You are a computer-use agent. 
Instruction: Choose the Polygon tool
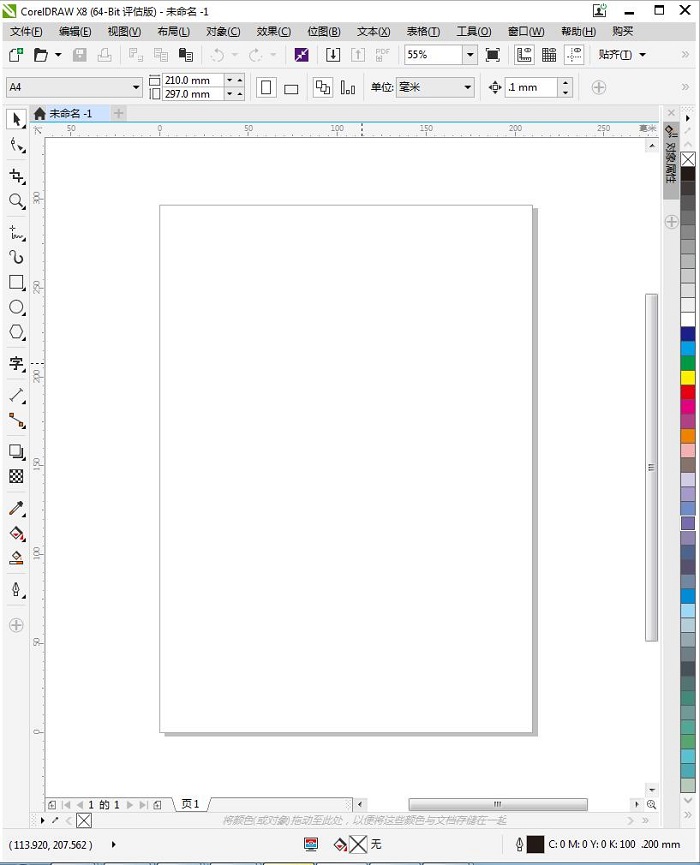click(17, 332)
